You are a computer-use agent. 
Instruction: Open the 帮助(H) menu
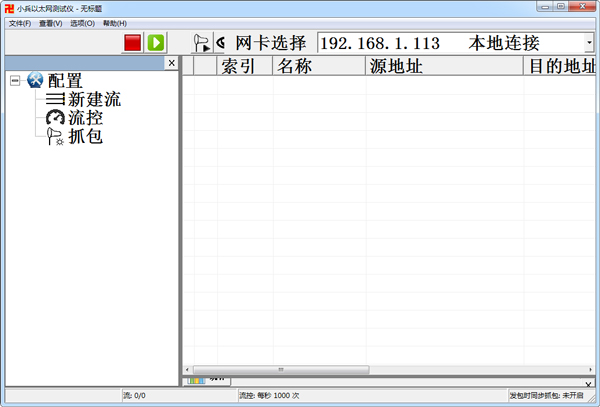point(115,23)
